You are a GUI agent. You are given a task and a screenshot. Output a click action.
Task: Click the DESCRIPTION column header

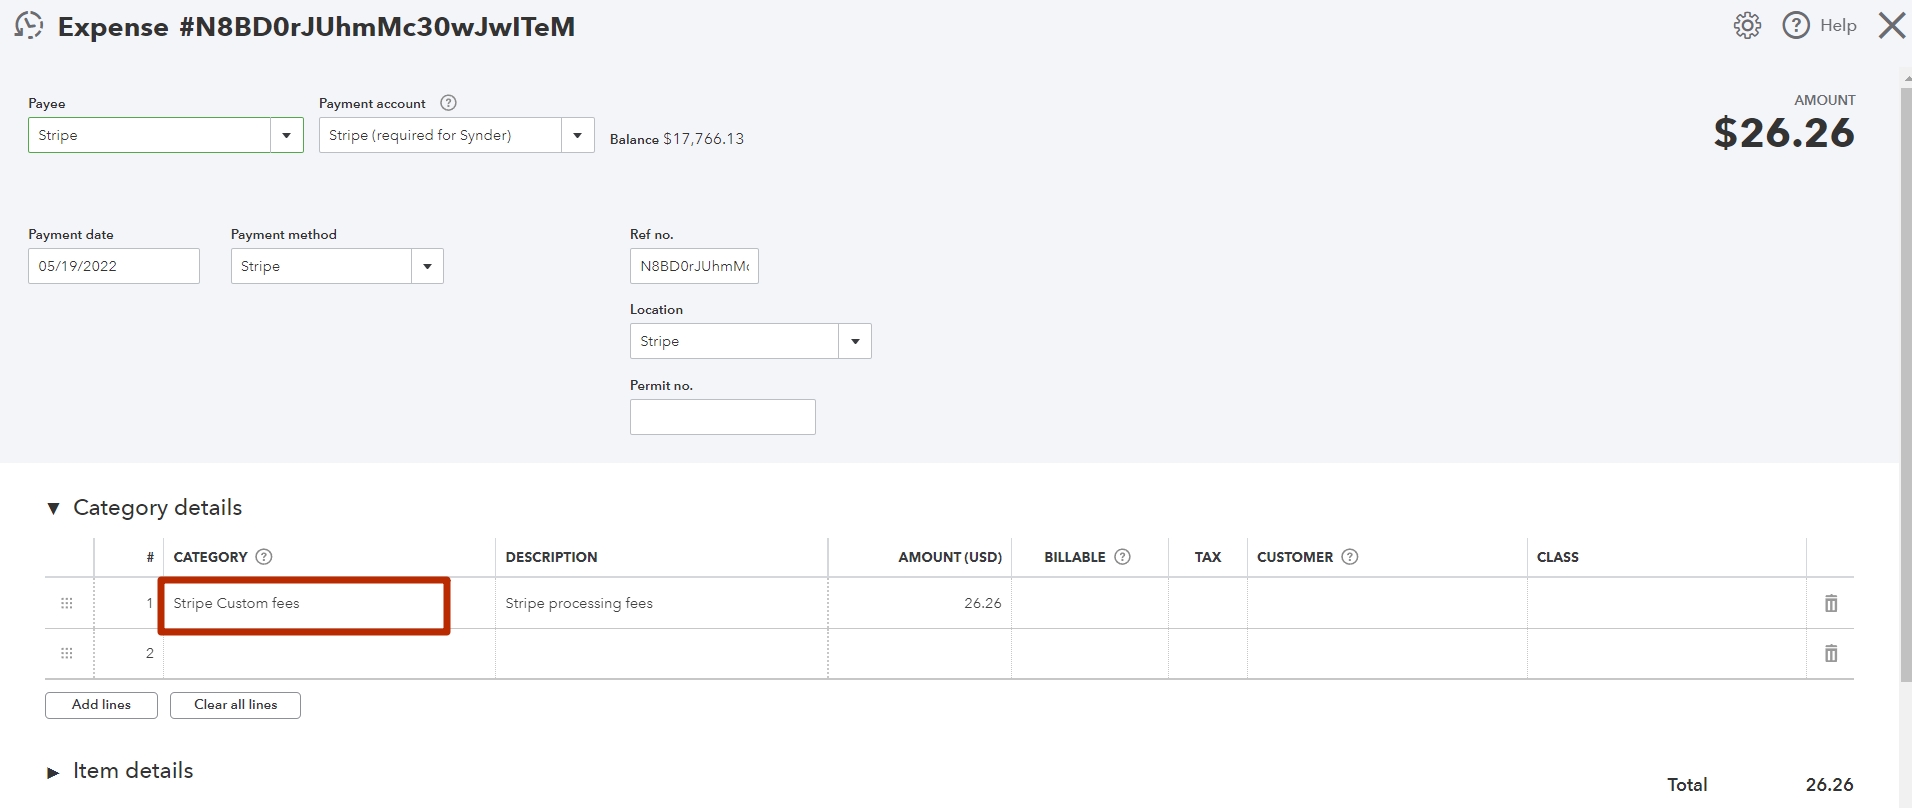[551, 557]
